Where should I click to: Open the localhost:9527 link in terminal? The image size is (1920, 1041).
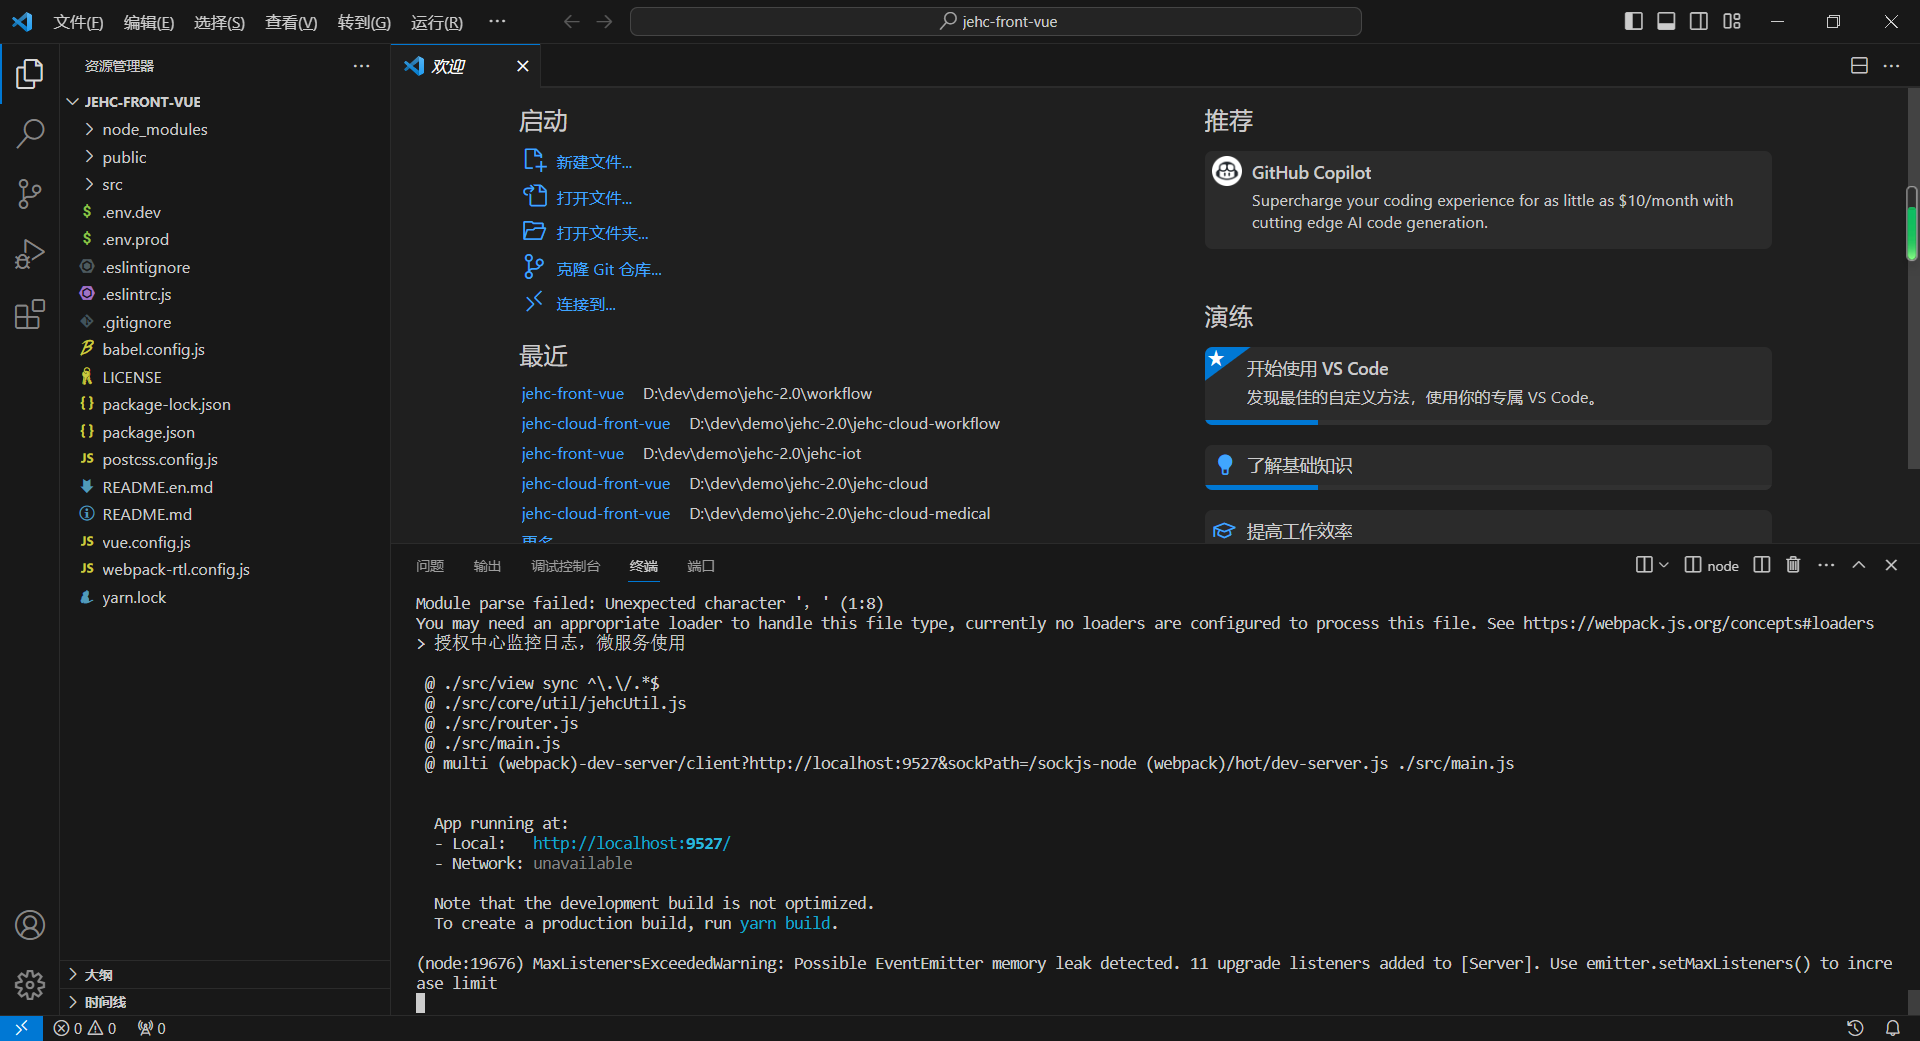point(631,843)
